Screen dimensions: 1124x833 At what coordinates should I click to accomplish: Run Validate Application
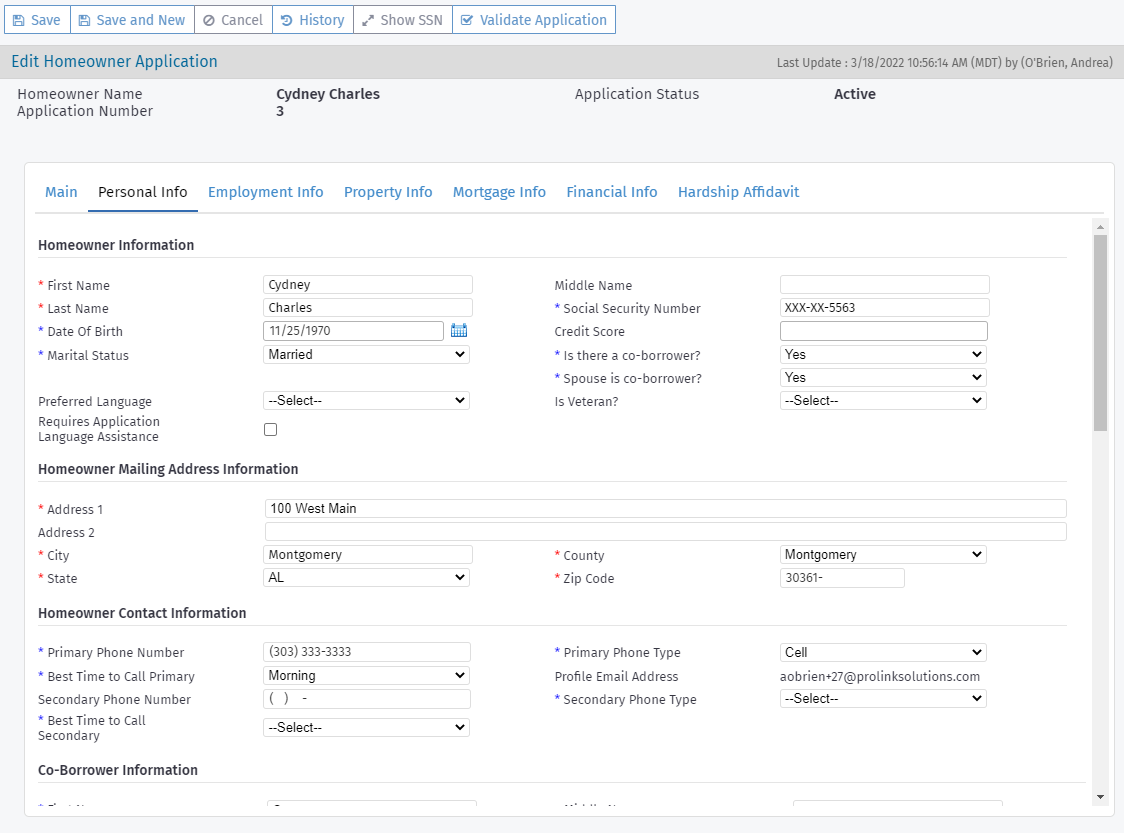[x=533, y=20]
